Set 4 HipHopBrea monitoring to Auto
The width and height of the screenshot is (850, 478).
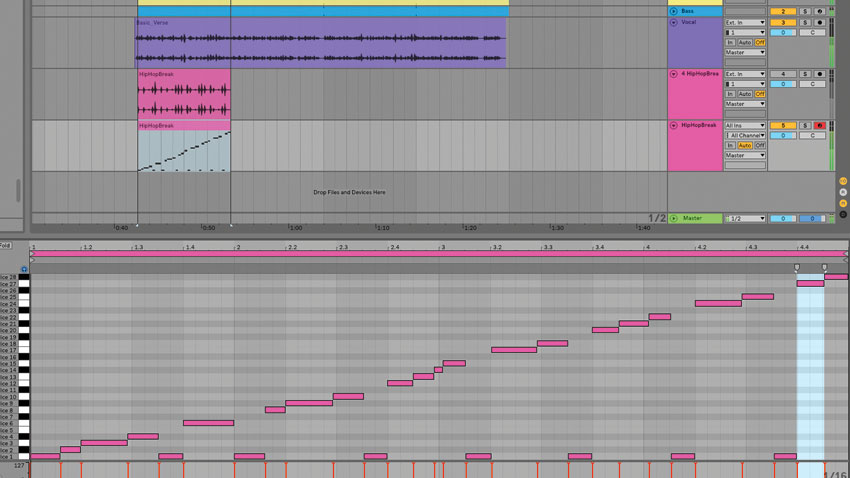point(745,94)
